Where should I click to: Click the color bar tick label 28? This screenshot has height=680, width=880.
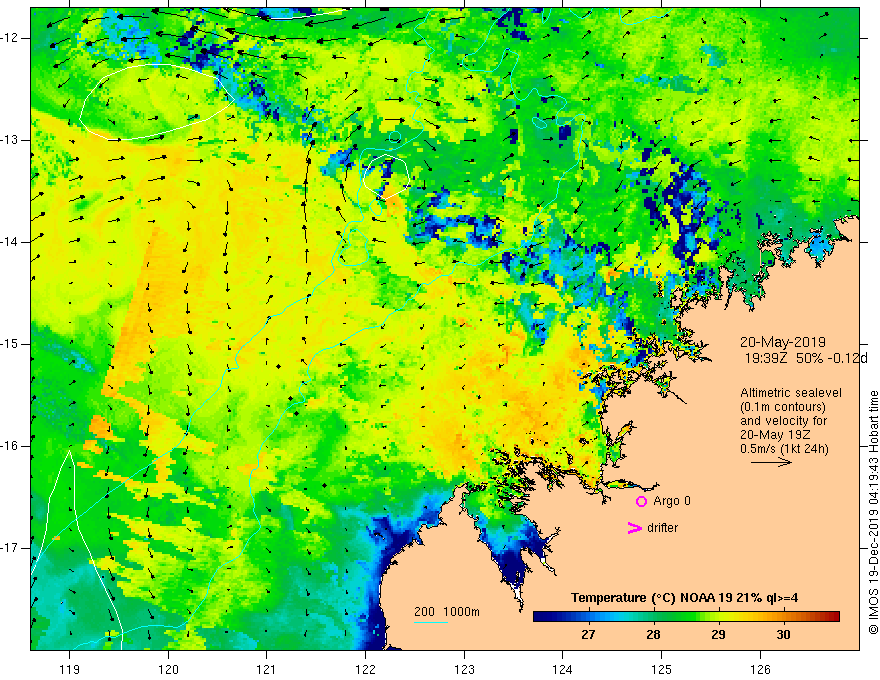coord(653,635)
